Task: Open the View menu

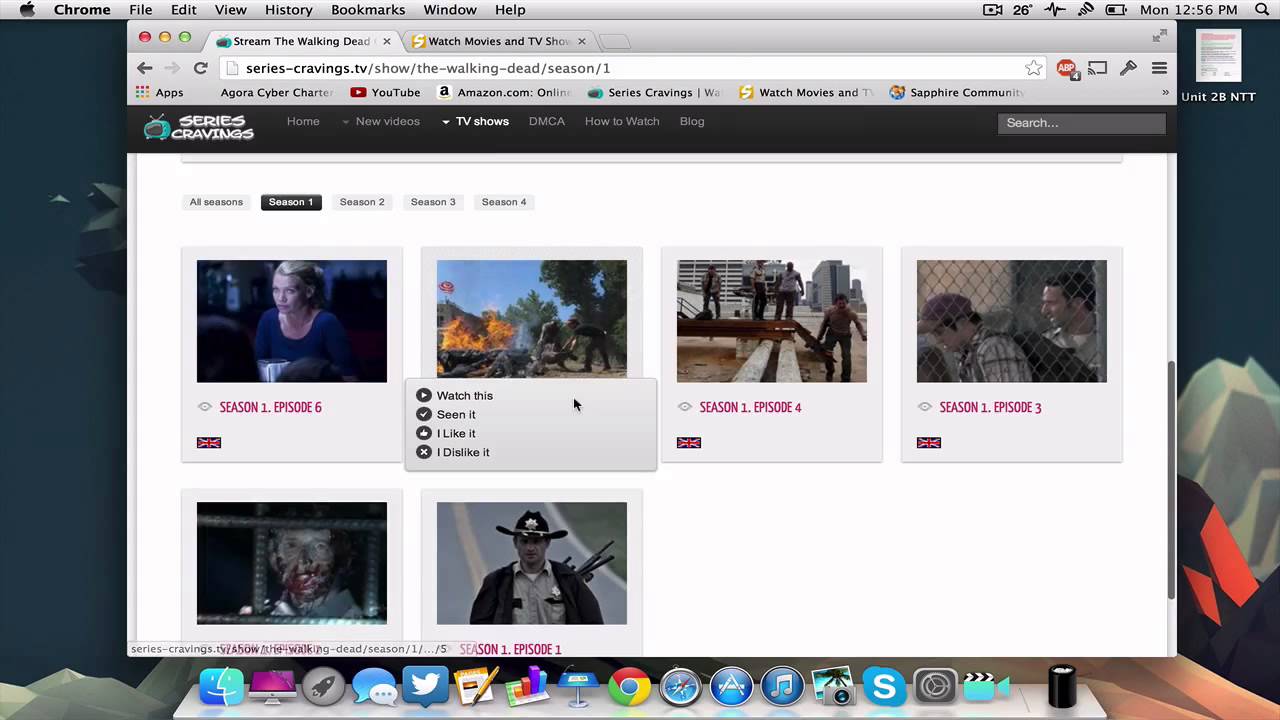Action: pyautogui.click(x=230, y=10)
